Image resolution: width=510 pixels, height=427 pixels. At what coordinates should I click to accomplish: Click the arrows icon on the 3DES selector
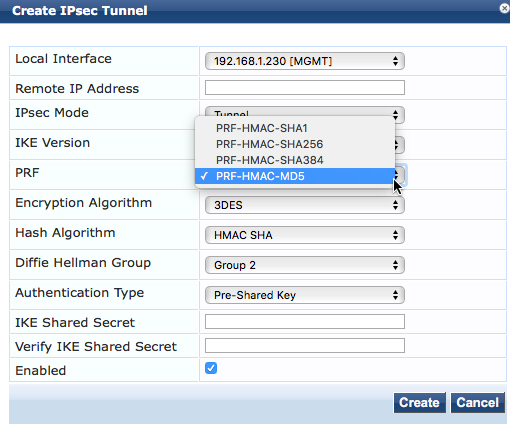(395, 205)
